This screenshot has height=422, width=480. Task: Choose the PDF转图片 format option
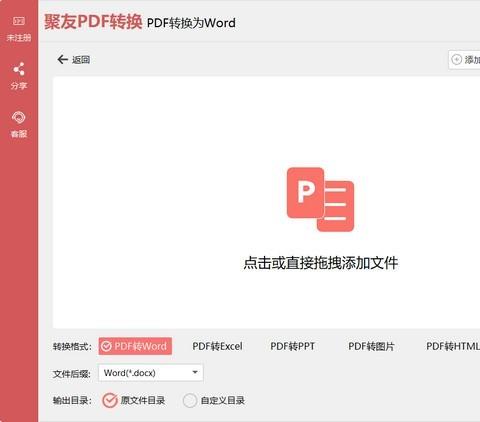tap(371, 346)
